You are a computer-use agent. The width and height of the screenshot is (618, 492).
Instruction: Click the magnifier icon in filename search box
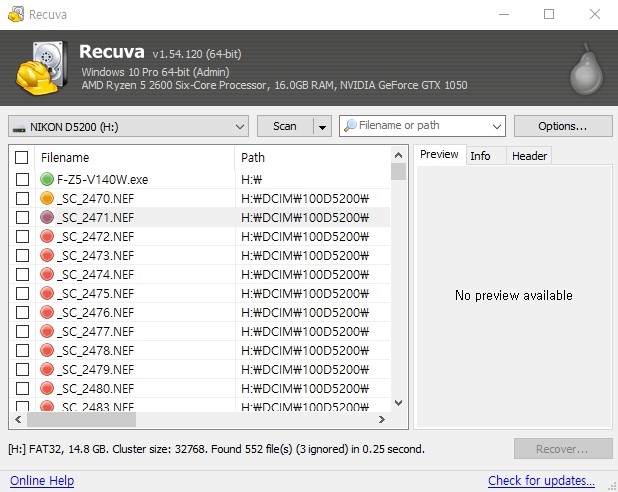point(350,126)
